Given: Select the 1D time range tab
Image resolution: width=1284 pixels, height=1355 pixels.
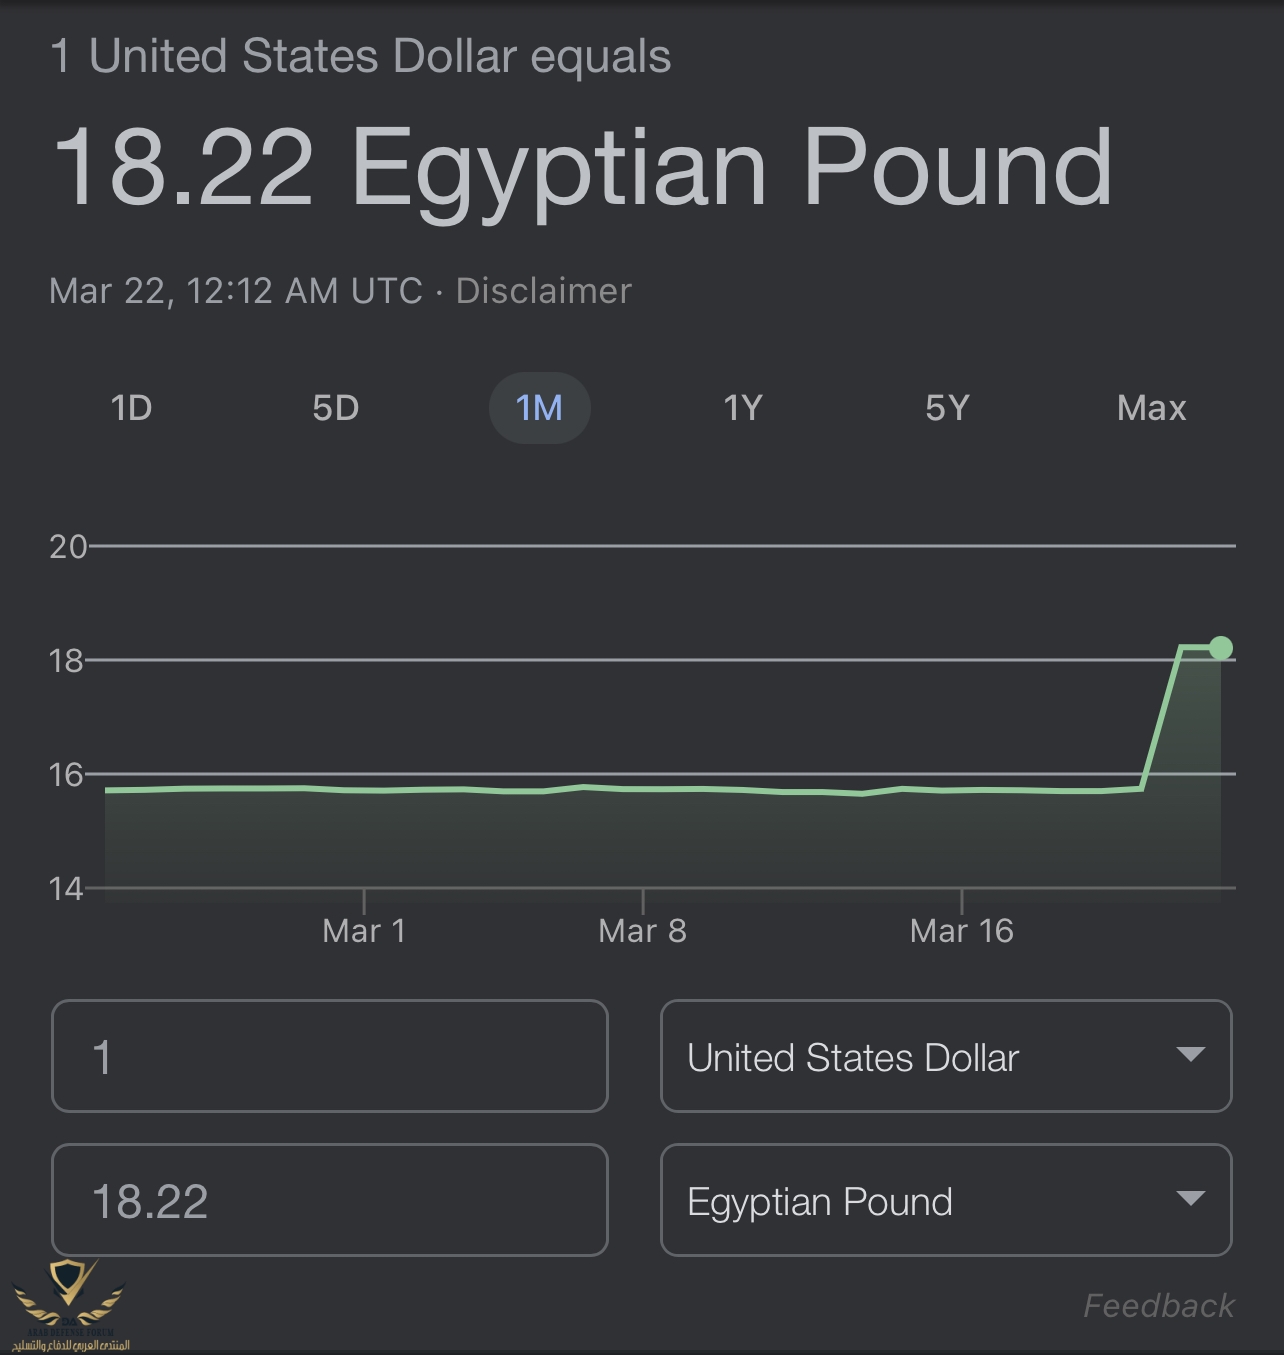Looking at the screenshot, I should pyautogui.click(x=131, y=408).
